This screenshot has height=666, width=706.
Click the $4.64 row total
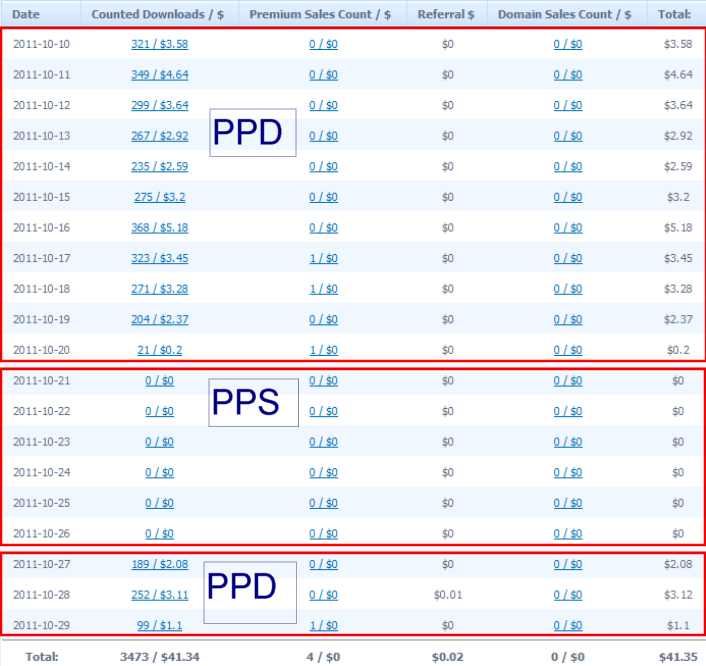point(678,75)
